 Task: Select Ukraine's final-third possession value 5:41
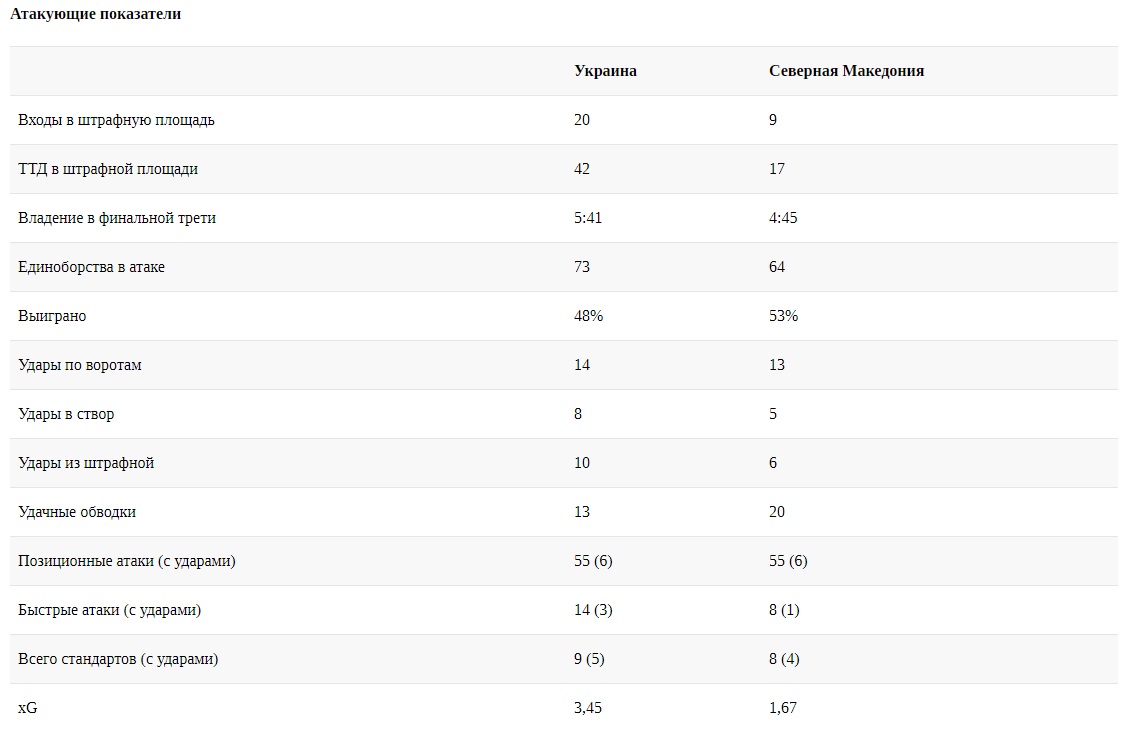(588, 218)
